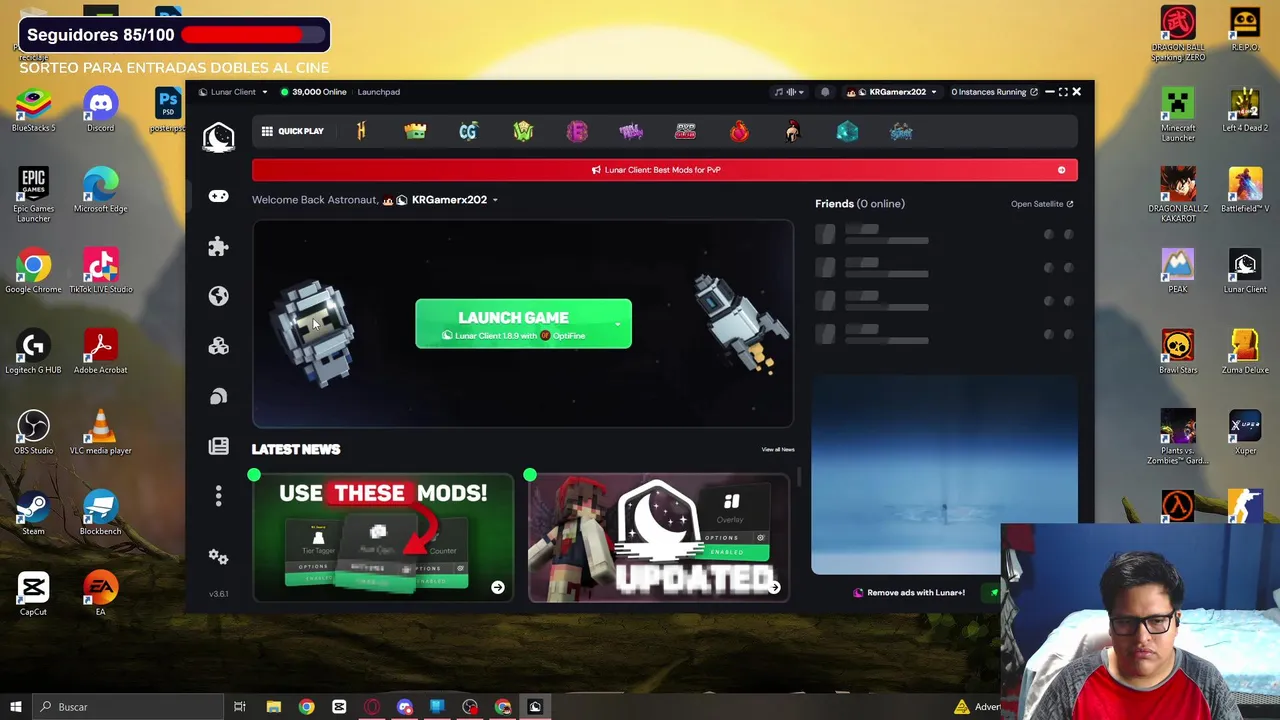Open Opera browser from taskbar
Screen dimensions: 1280x720
click(372, 707)
